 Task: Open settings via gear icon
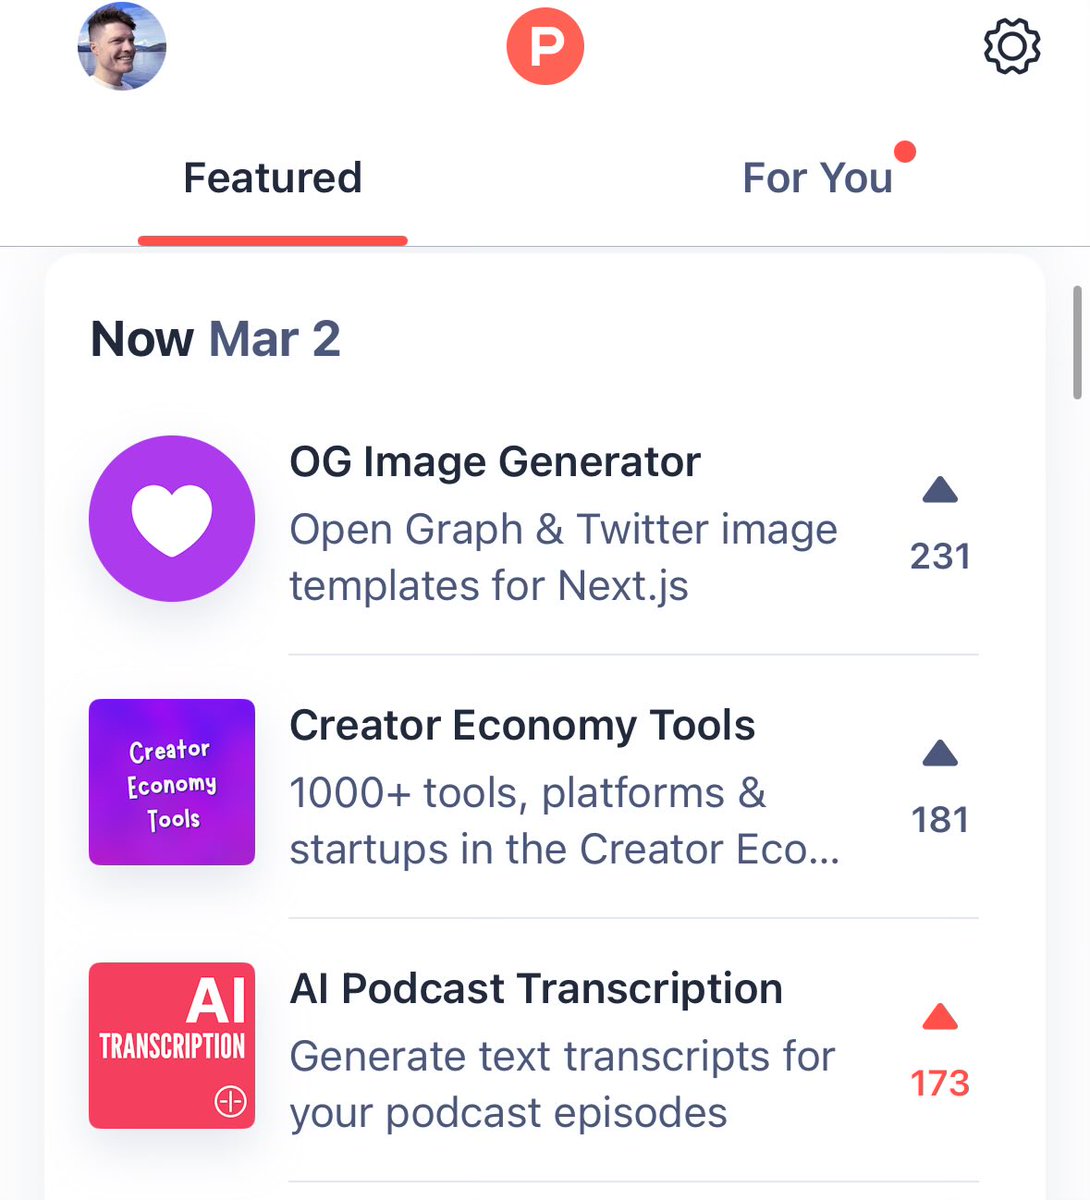(1012, 47)
